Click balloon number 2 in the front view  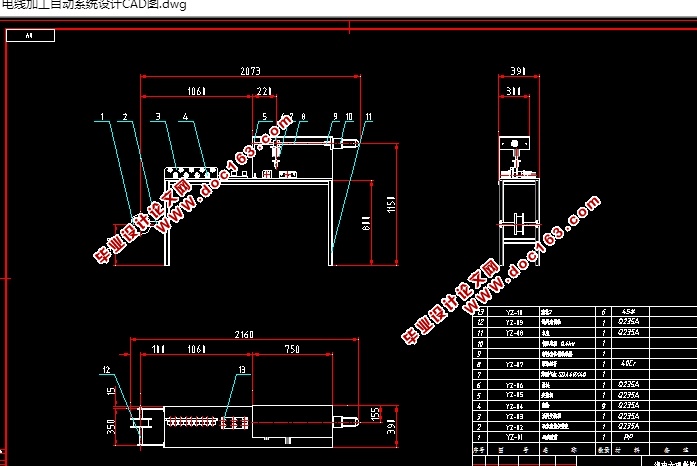pos(125,116)
